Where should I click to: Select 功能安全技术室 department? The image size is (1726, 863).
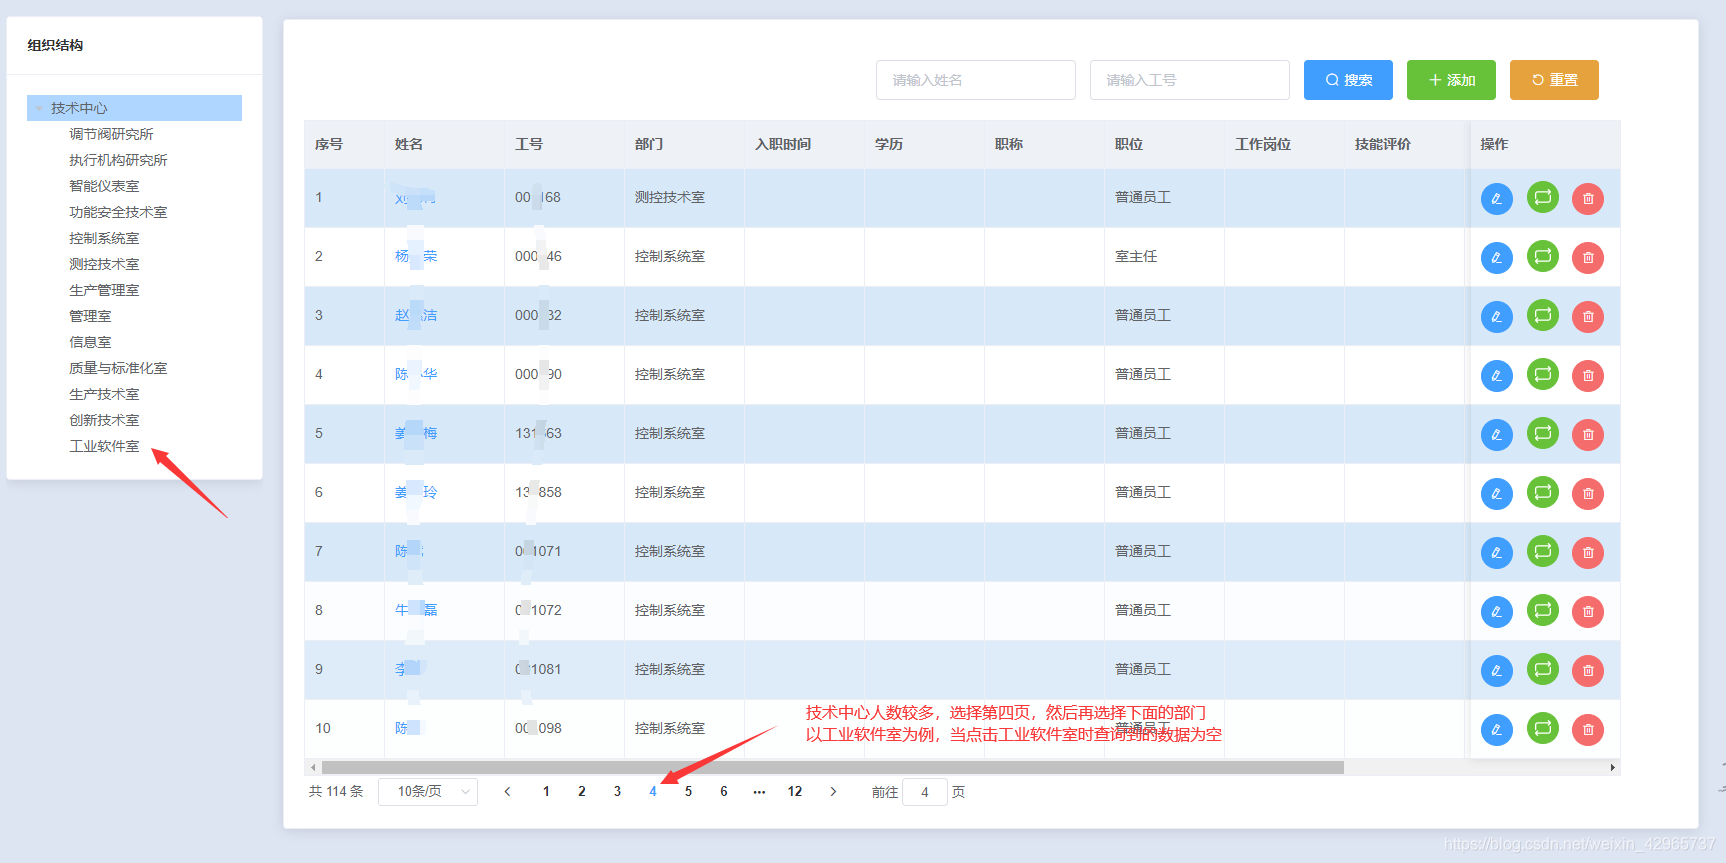pyautogui.click(x=118, y=212)
